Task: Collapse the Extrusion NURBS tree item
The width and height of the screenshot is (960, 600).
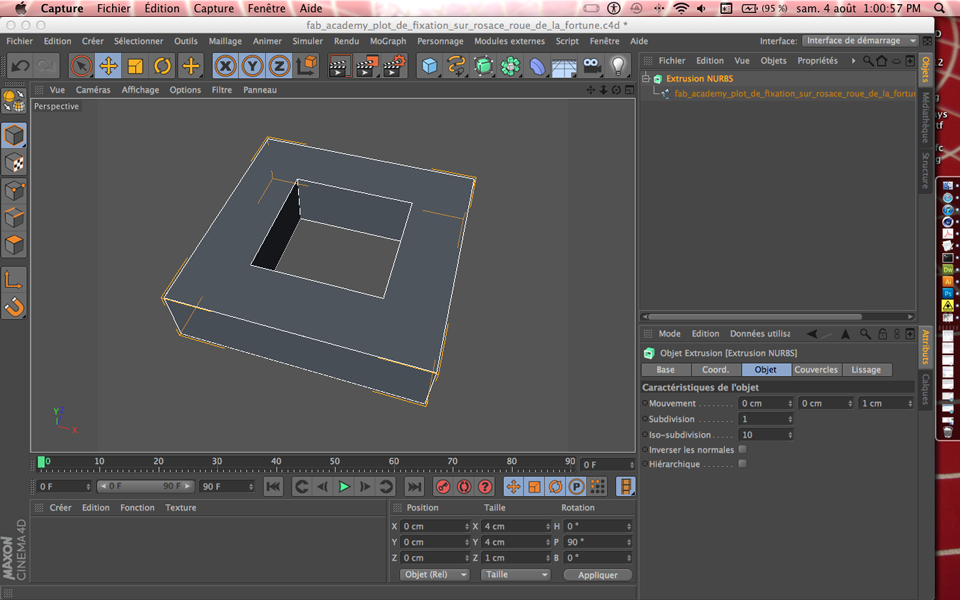Action: pos(646,79)
